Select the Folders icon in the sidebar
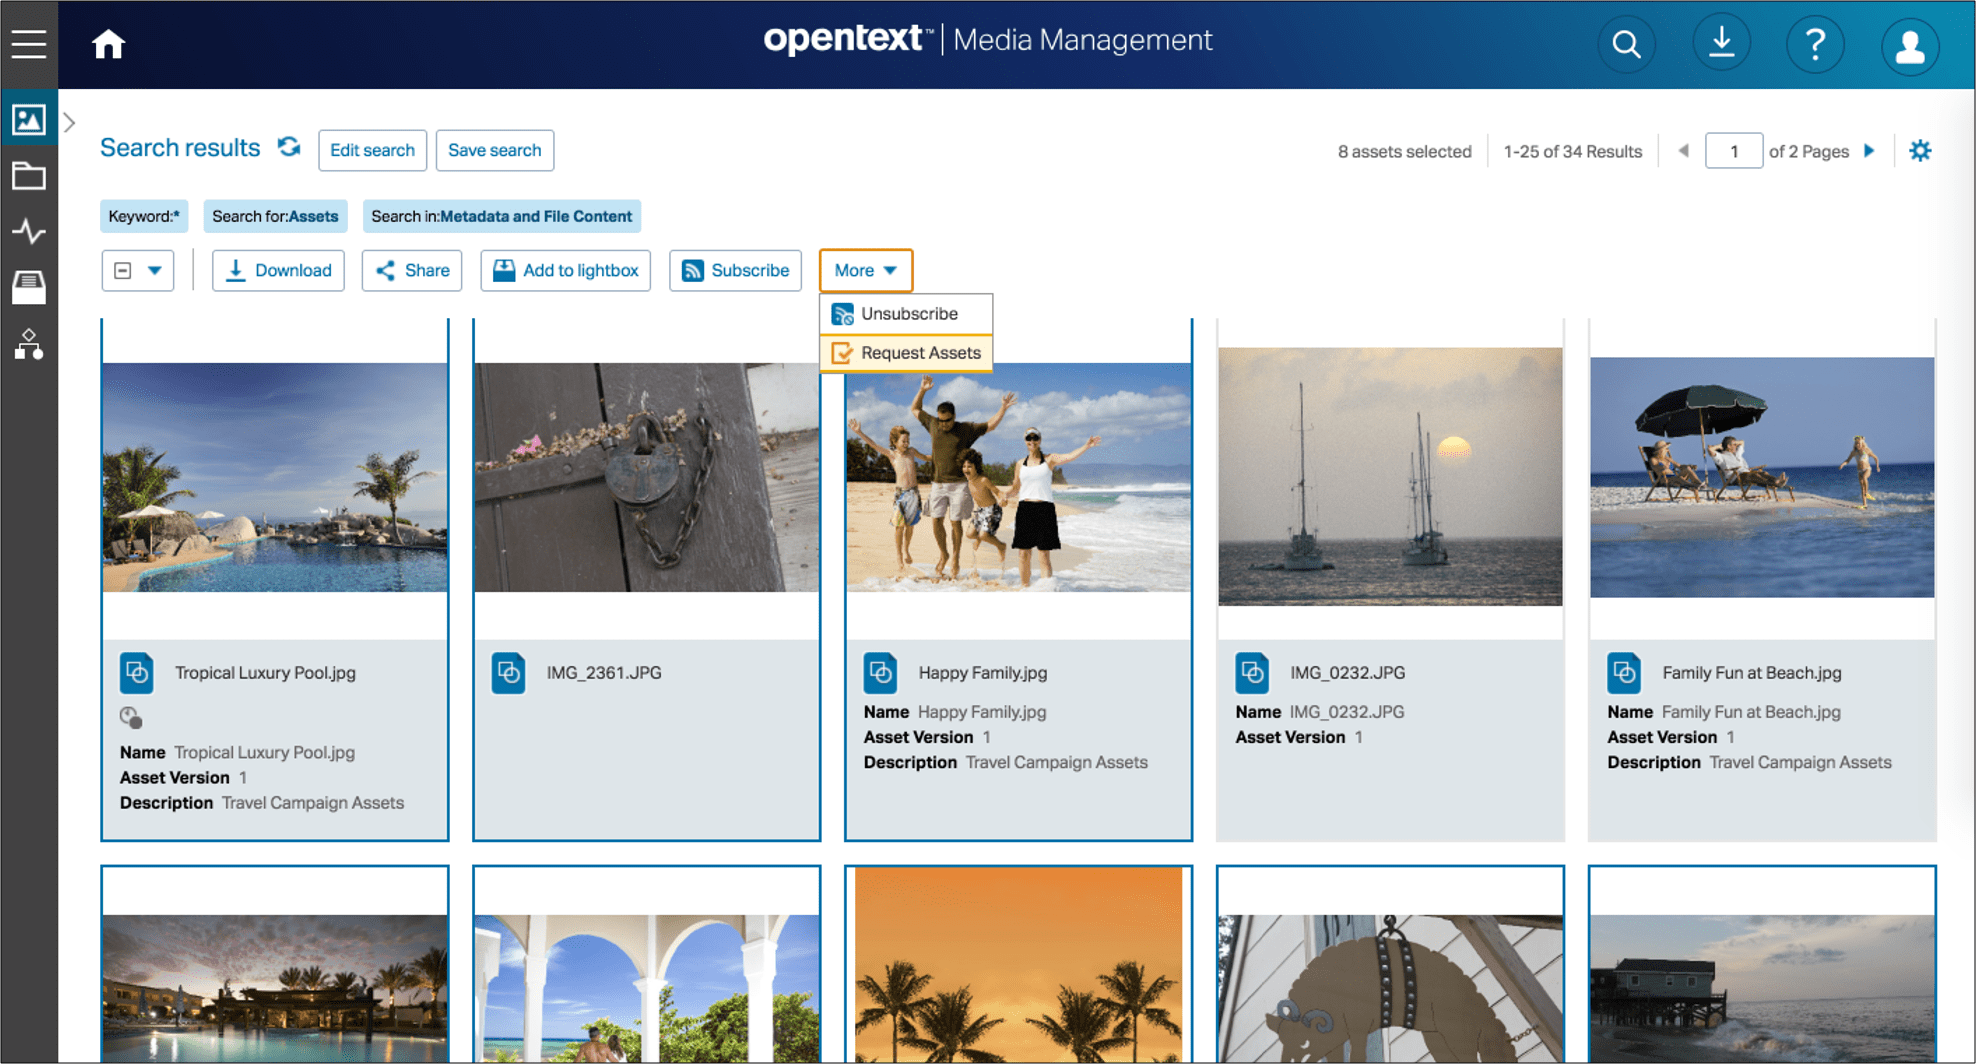The width and height of the screenshot is (1976, 1064). click(30, 176)
